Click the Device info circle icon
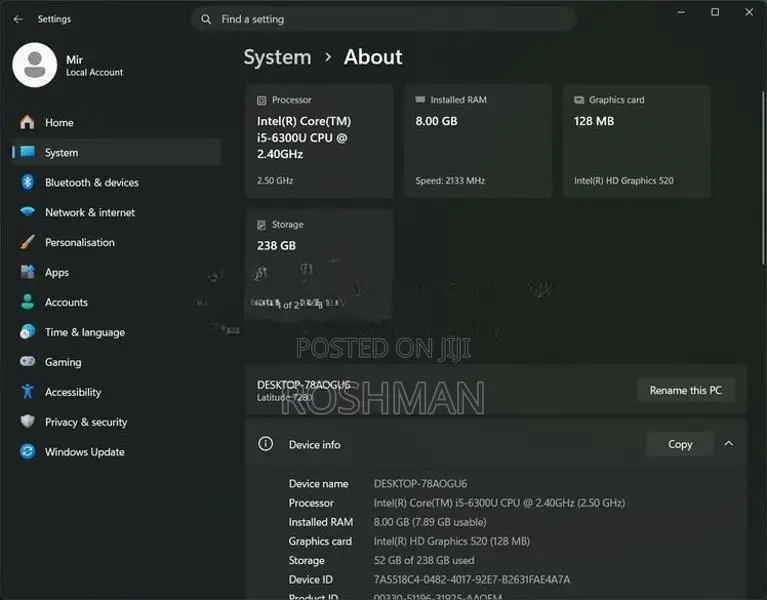 266,444
